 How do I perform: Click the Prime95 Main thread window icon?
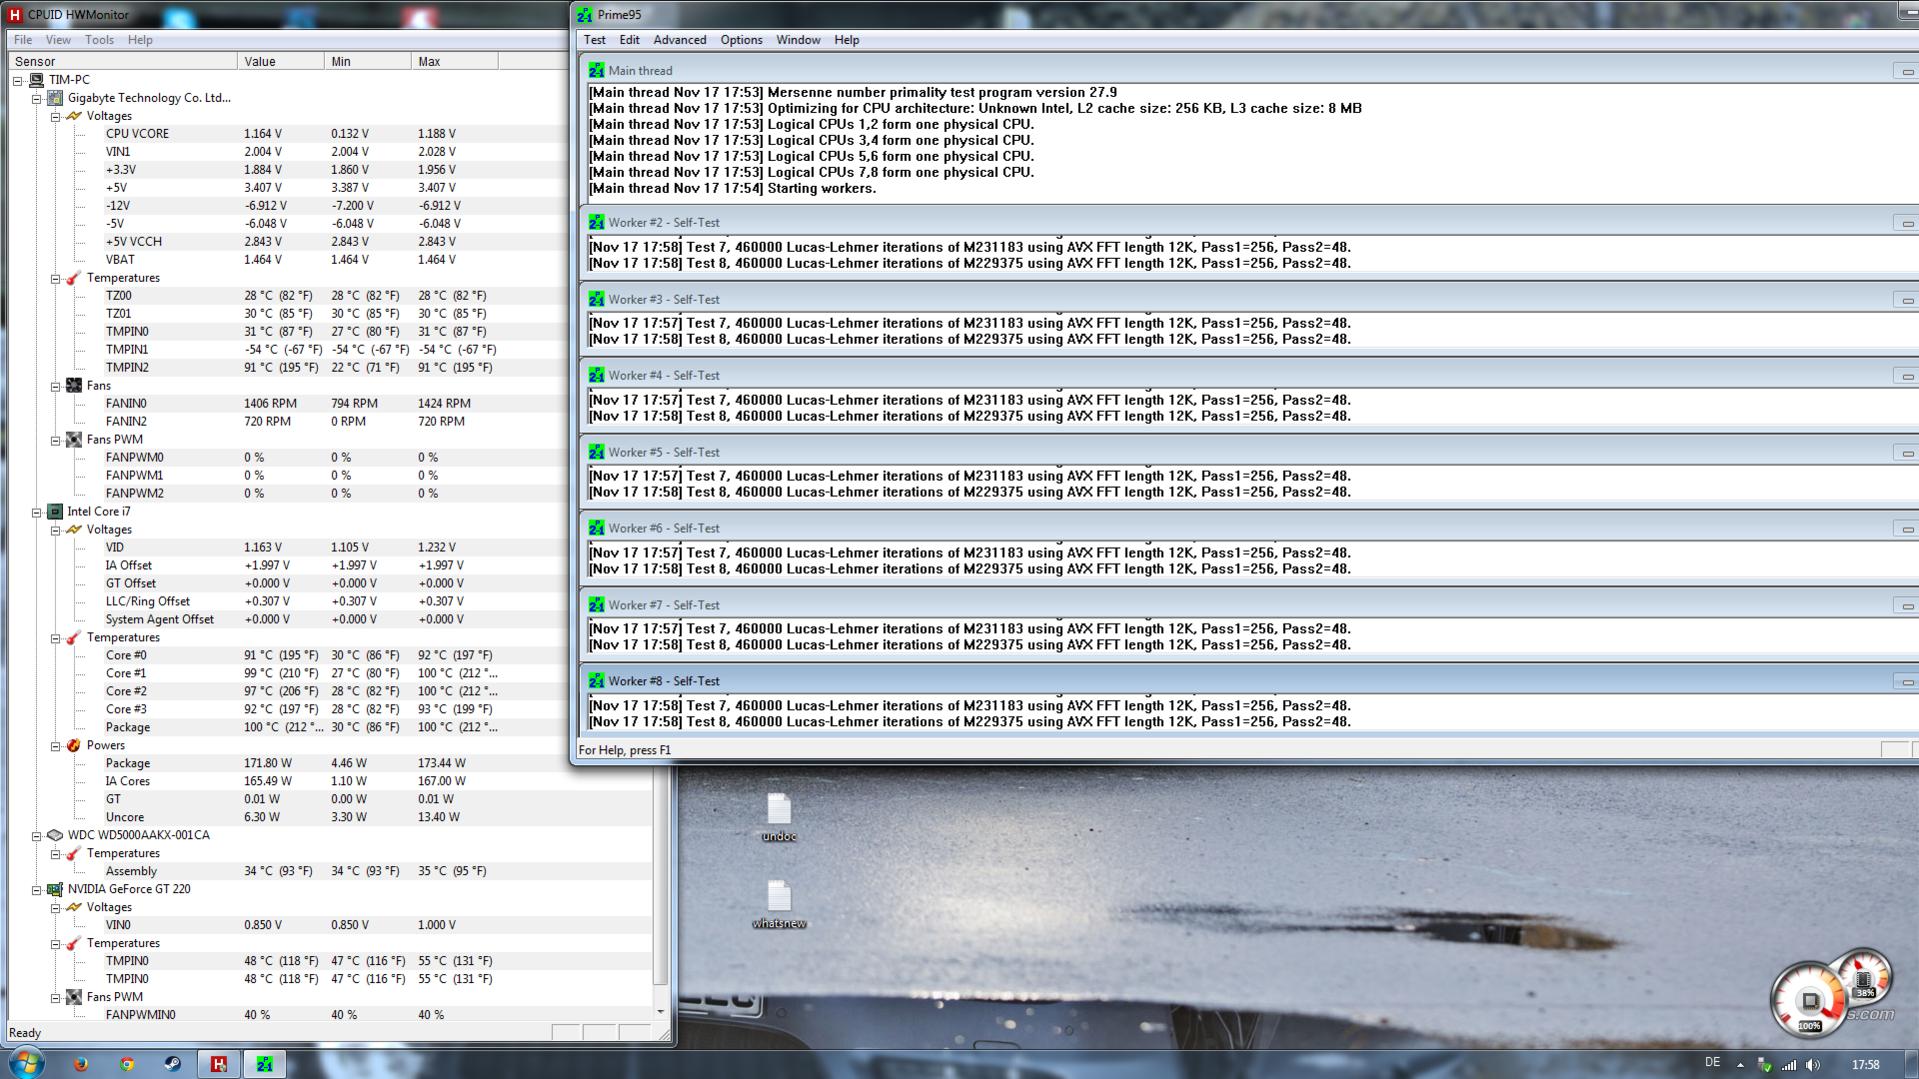[597, 71]
